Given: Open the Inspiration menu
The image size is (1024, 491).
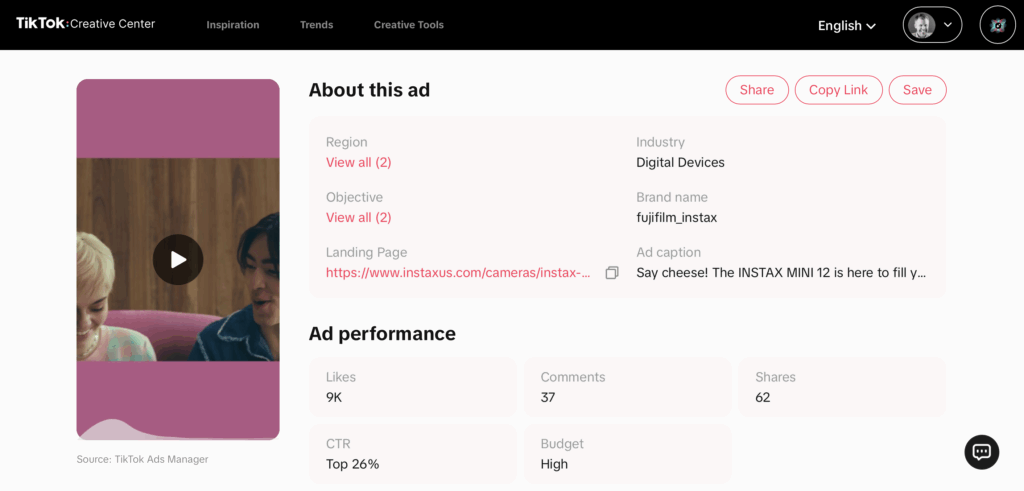Looking at the screenshot, I should (x=232, y=25).
